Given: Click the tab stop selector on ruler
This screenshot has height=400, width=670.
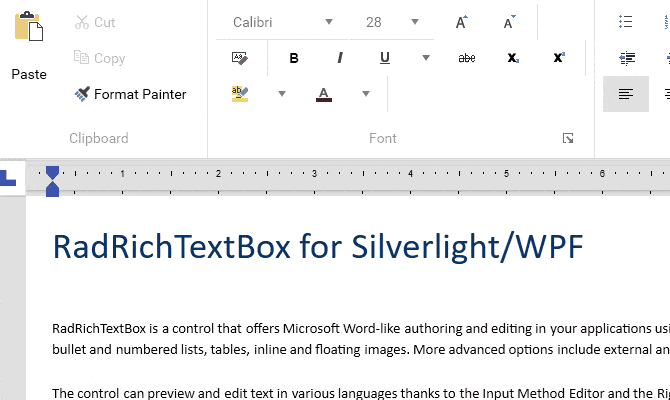Looking at the screenshot, I should point(8,178).
